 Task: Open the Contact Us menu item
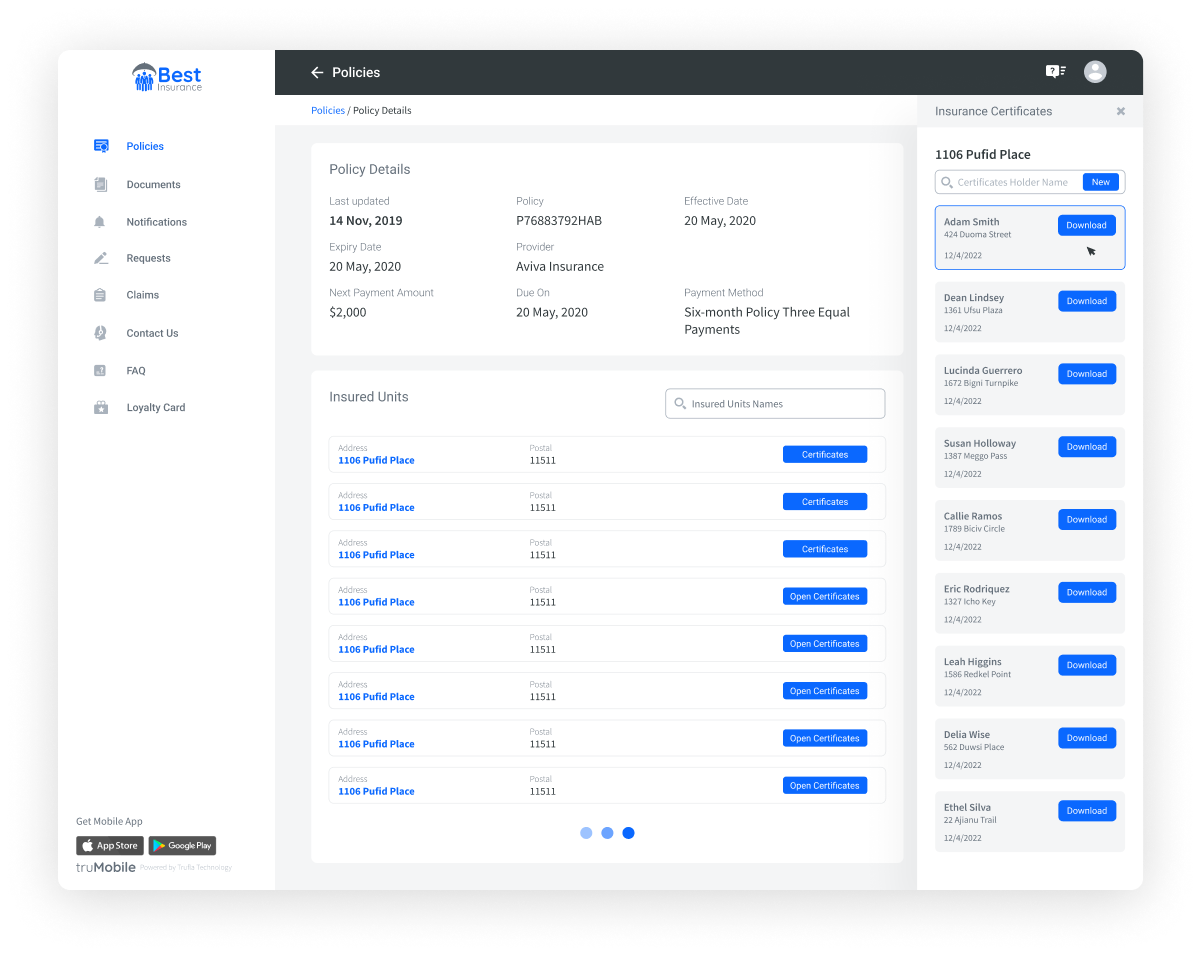[152, 333]
